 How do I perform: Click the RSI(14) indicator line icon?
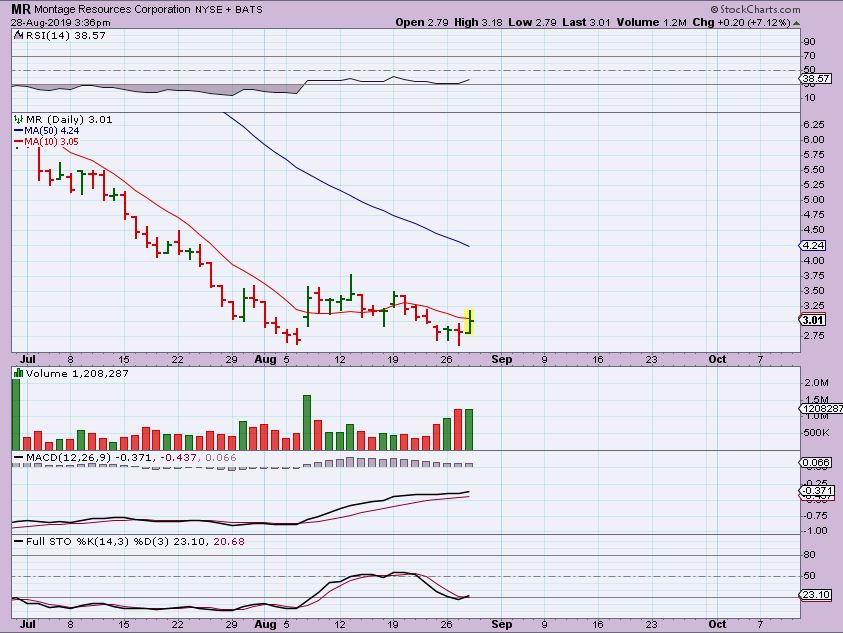coord(16,34)
